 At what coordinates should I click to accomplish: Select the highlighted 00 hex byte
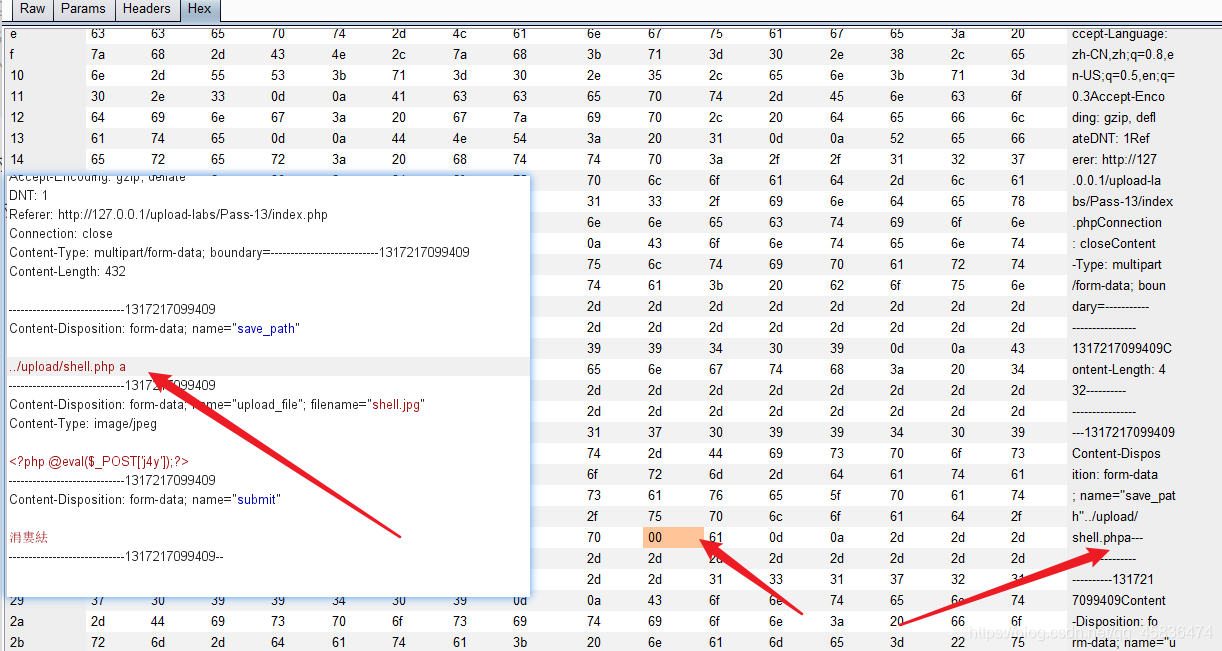(x=672, y=537)
